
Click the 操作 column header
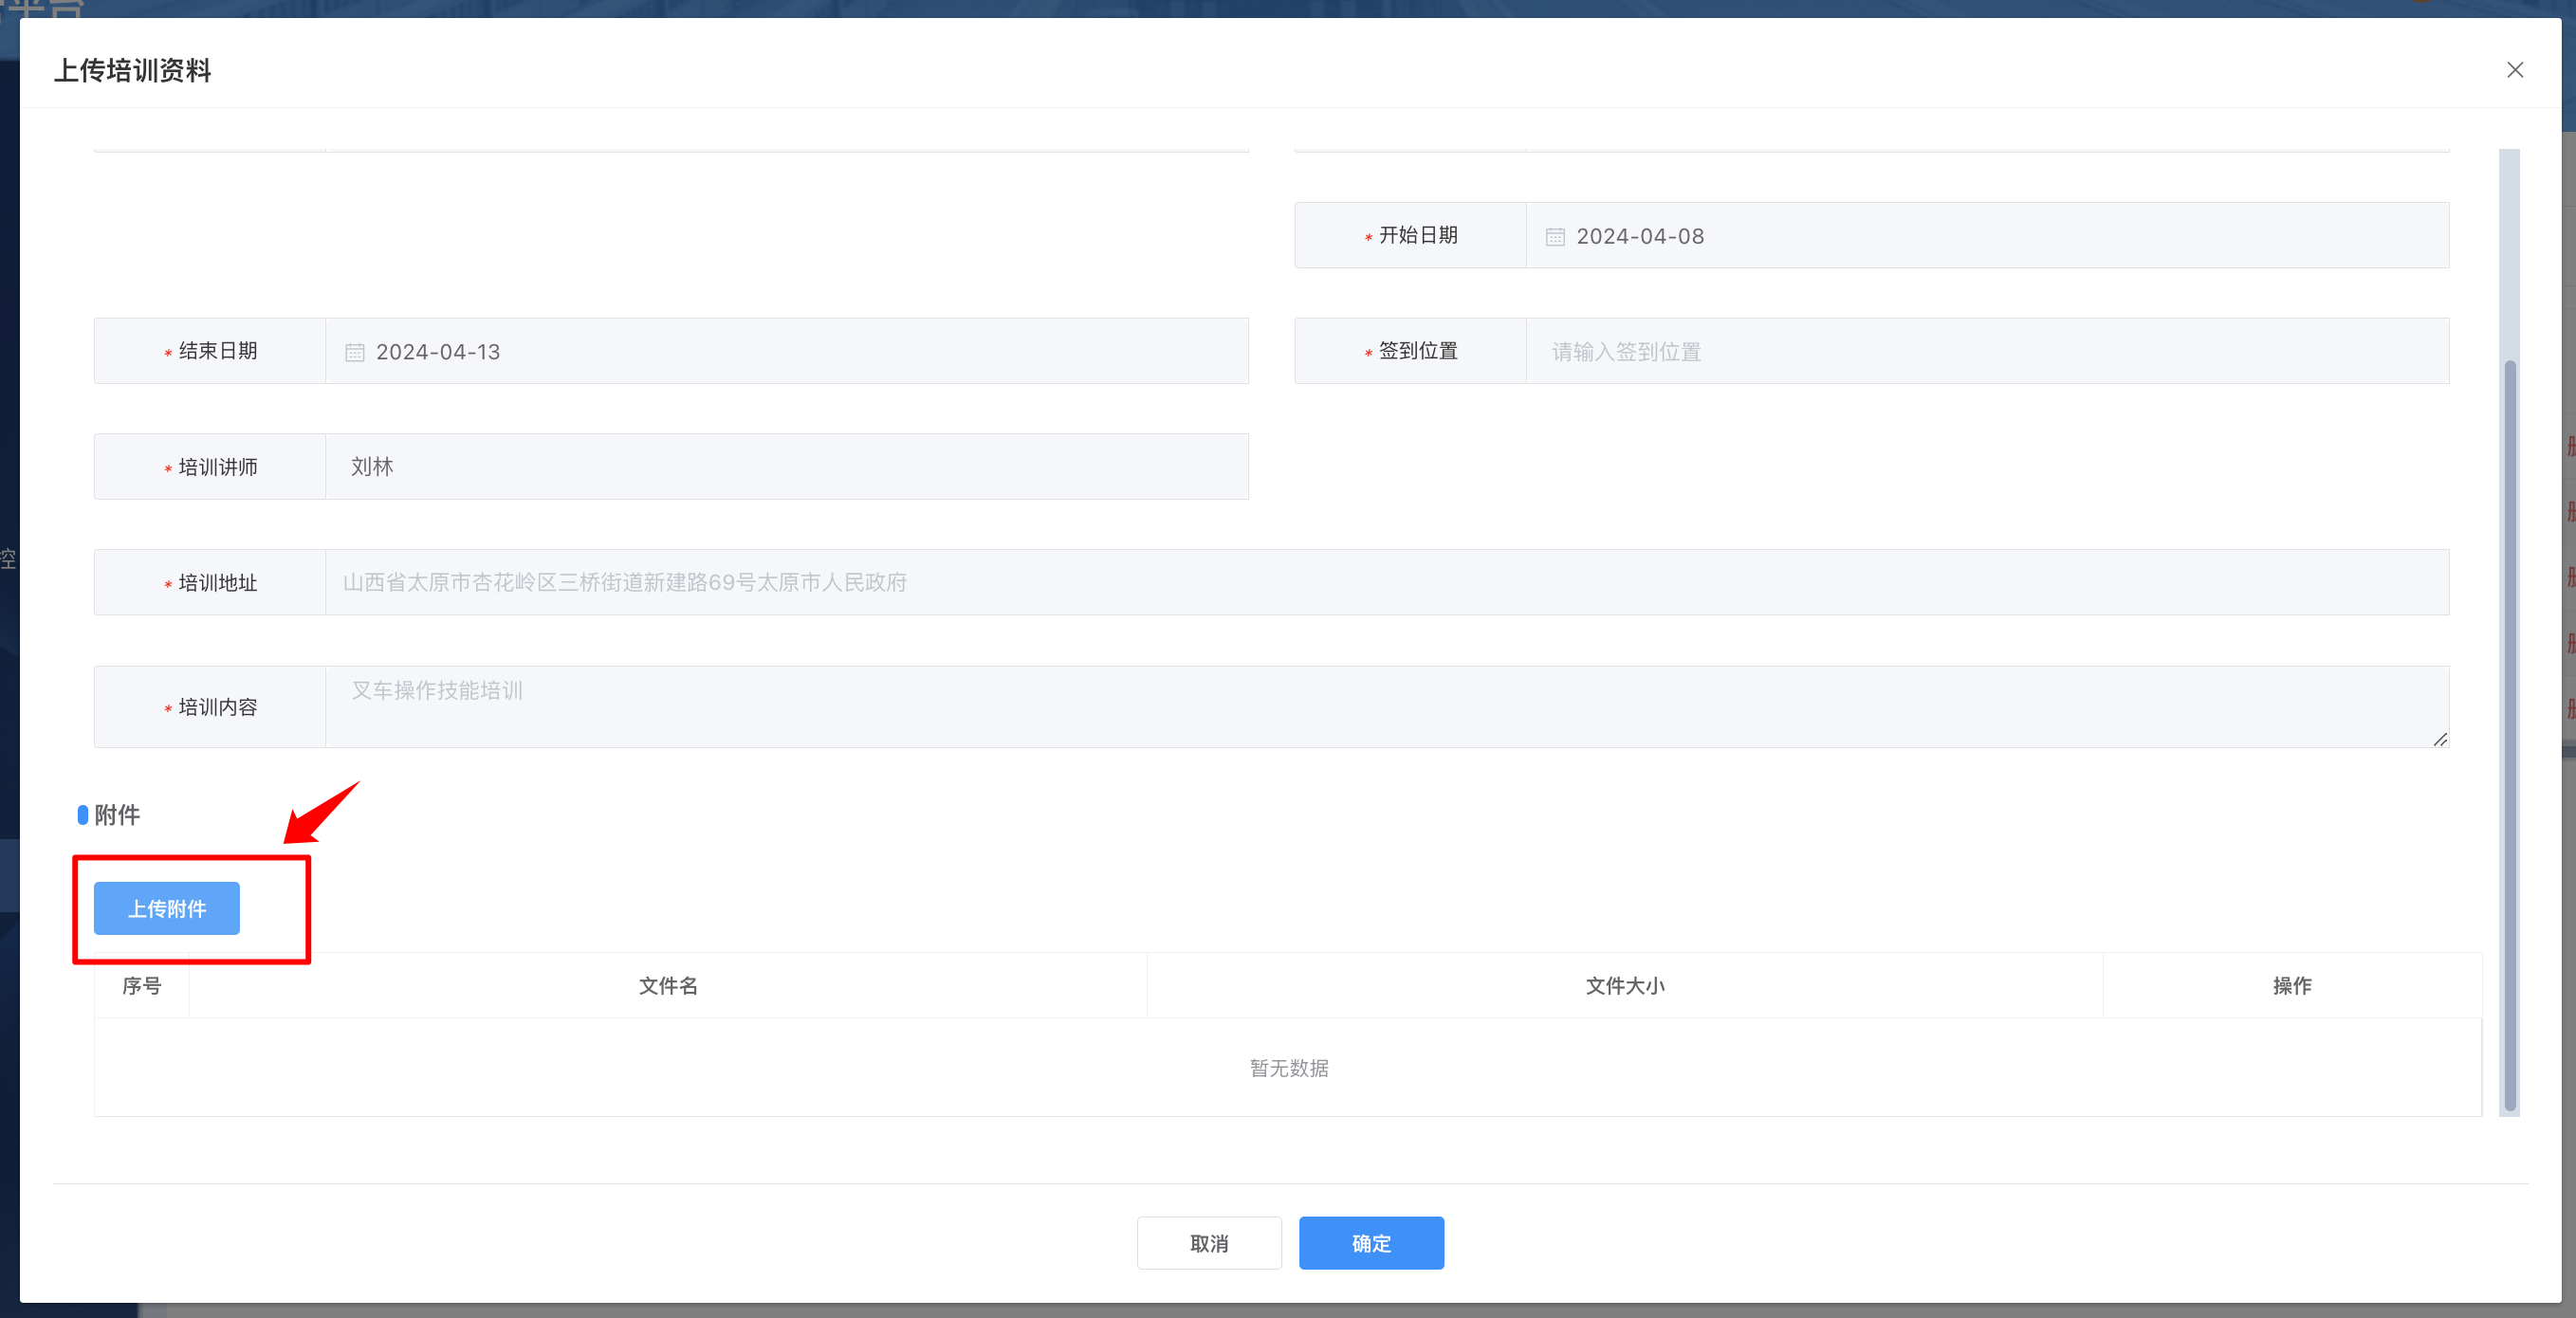2291,986
